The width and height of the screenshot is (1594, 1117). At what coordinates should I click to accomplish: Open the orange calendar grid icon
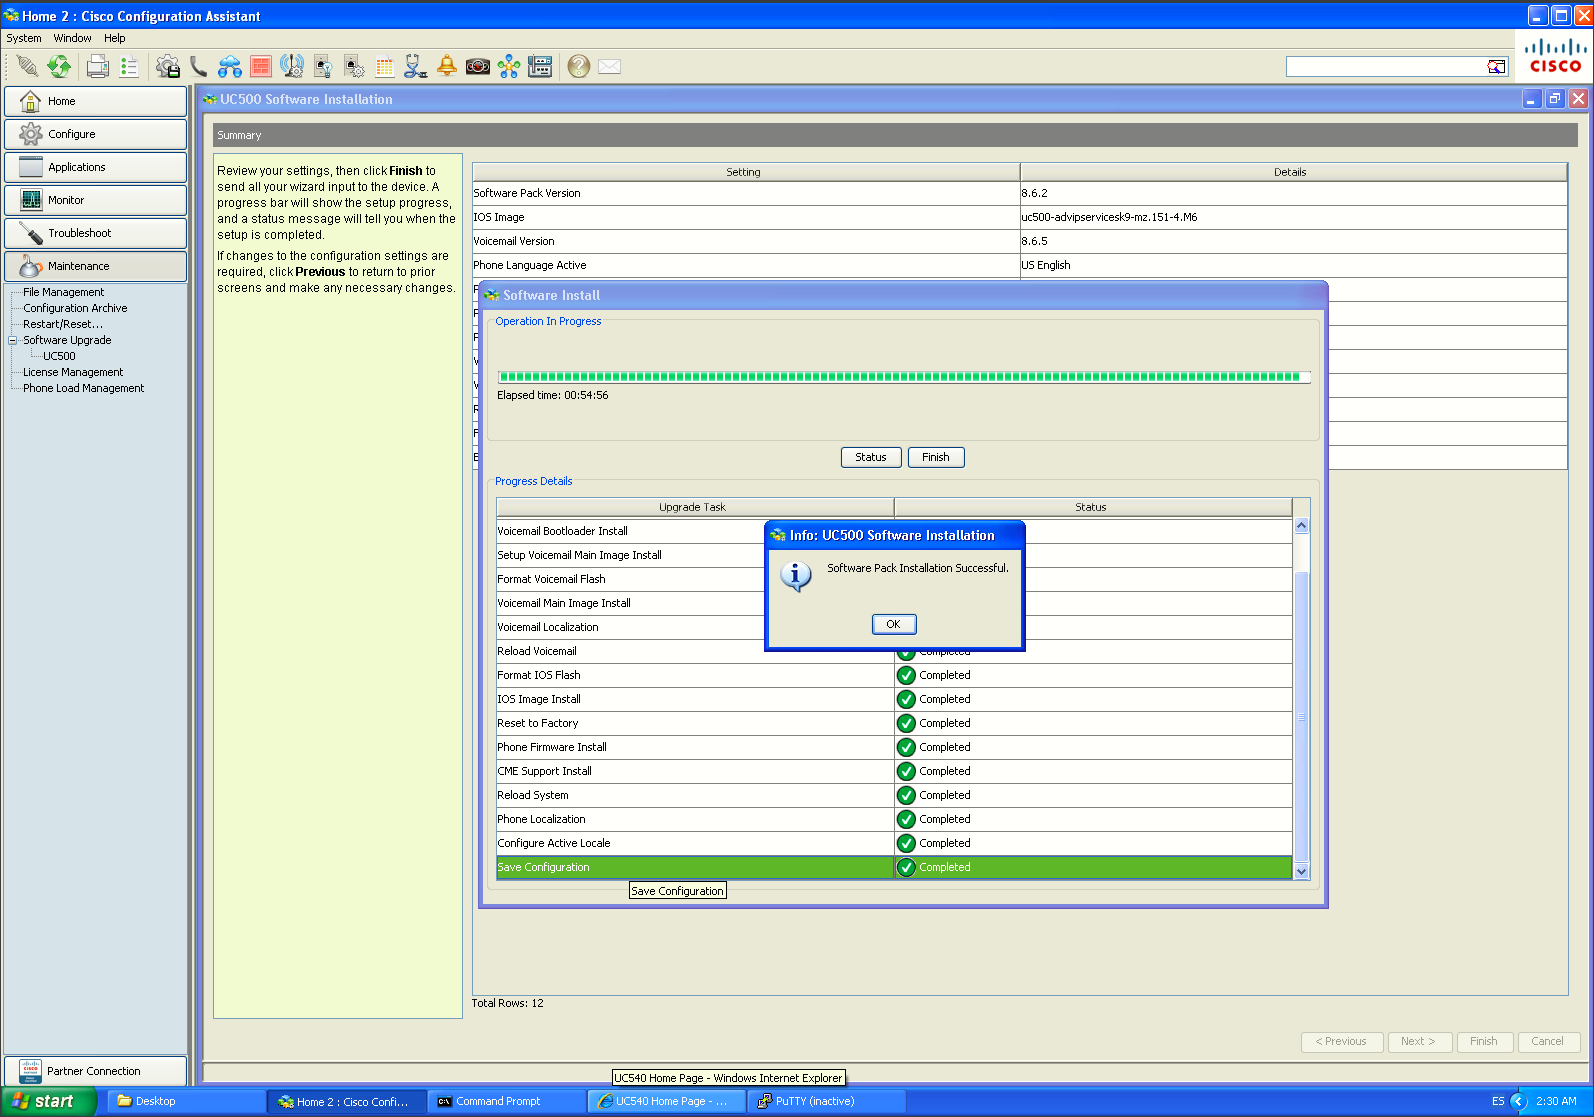click(x=385, y=66)
